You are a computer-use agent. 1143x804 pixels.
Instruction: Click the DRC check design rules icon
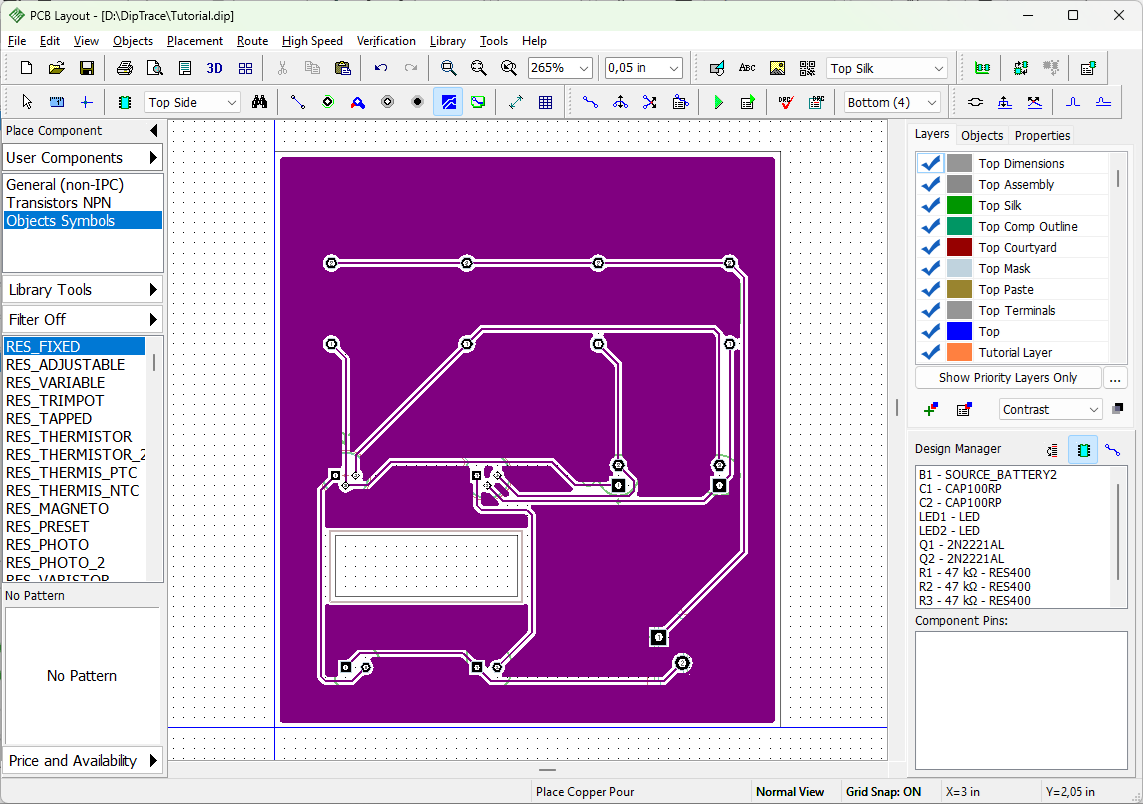[x=786, y=102]
